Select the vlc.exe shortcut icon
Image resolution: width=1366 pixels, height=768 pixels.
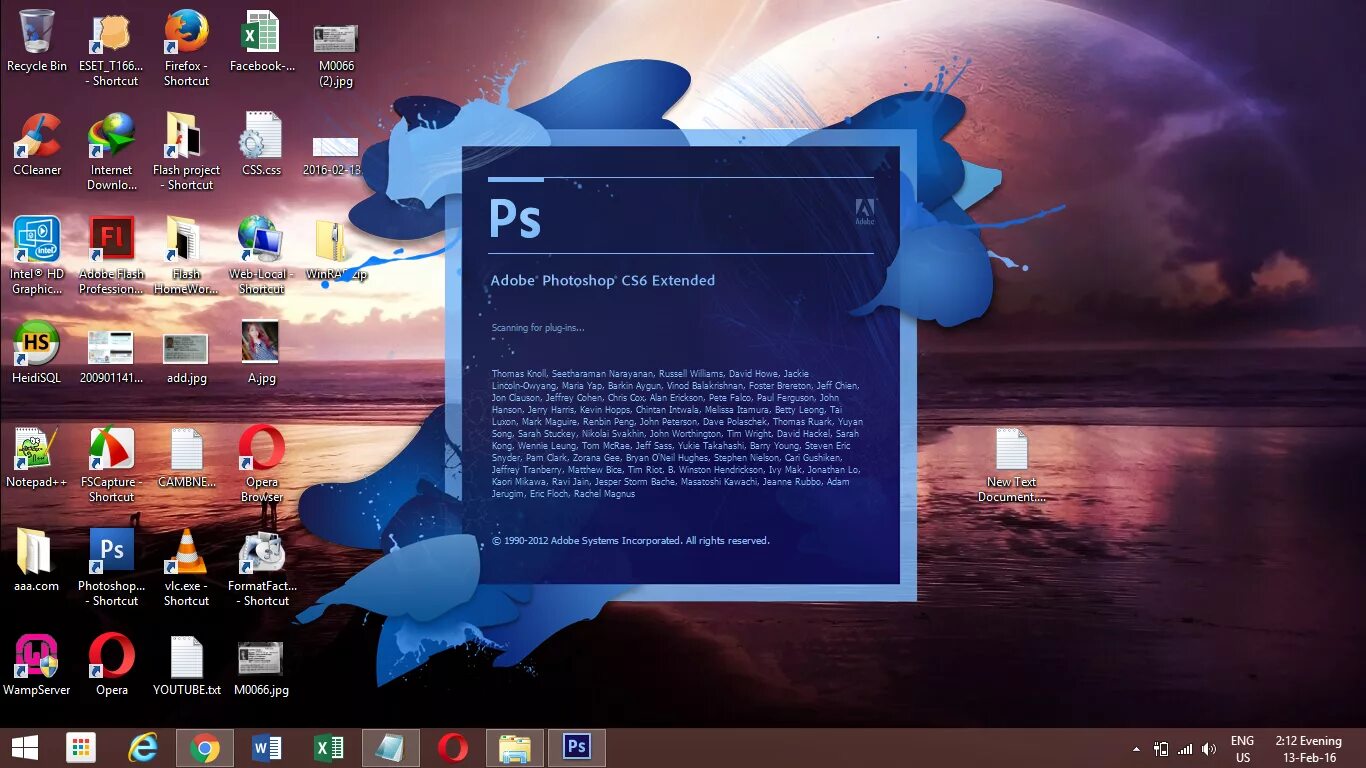pyautogui.click(x=186, y=551)
